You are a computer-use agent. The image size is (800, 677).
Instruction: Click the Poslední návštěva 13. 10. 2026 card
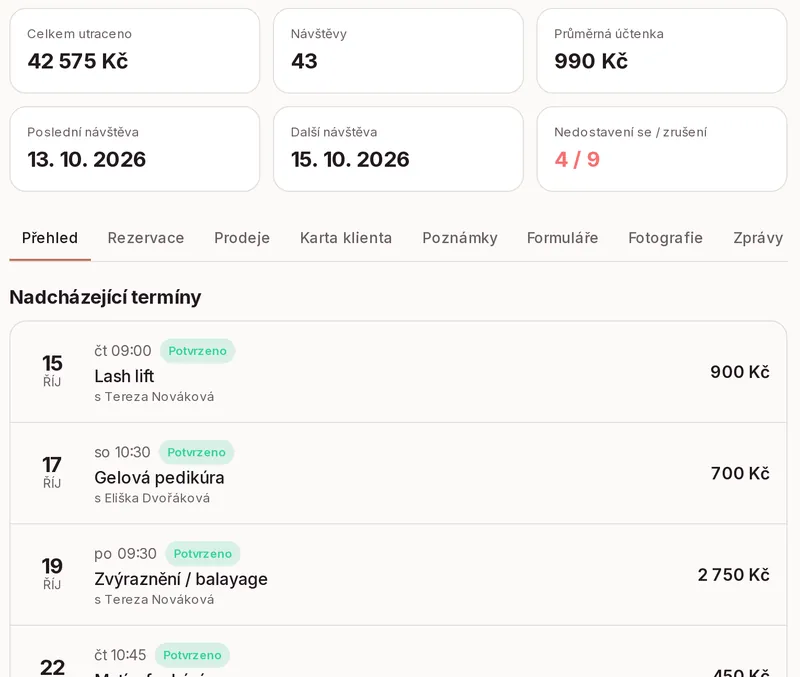[x=135, y=149]
